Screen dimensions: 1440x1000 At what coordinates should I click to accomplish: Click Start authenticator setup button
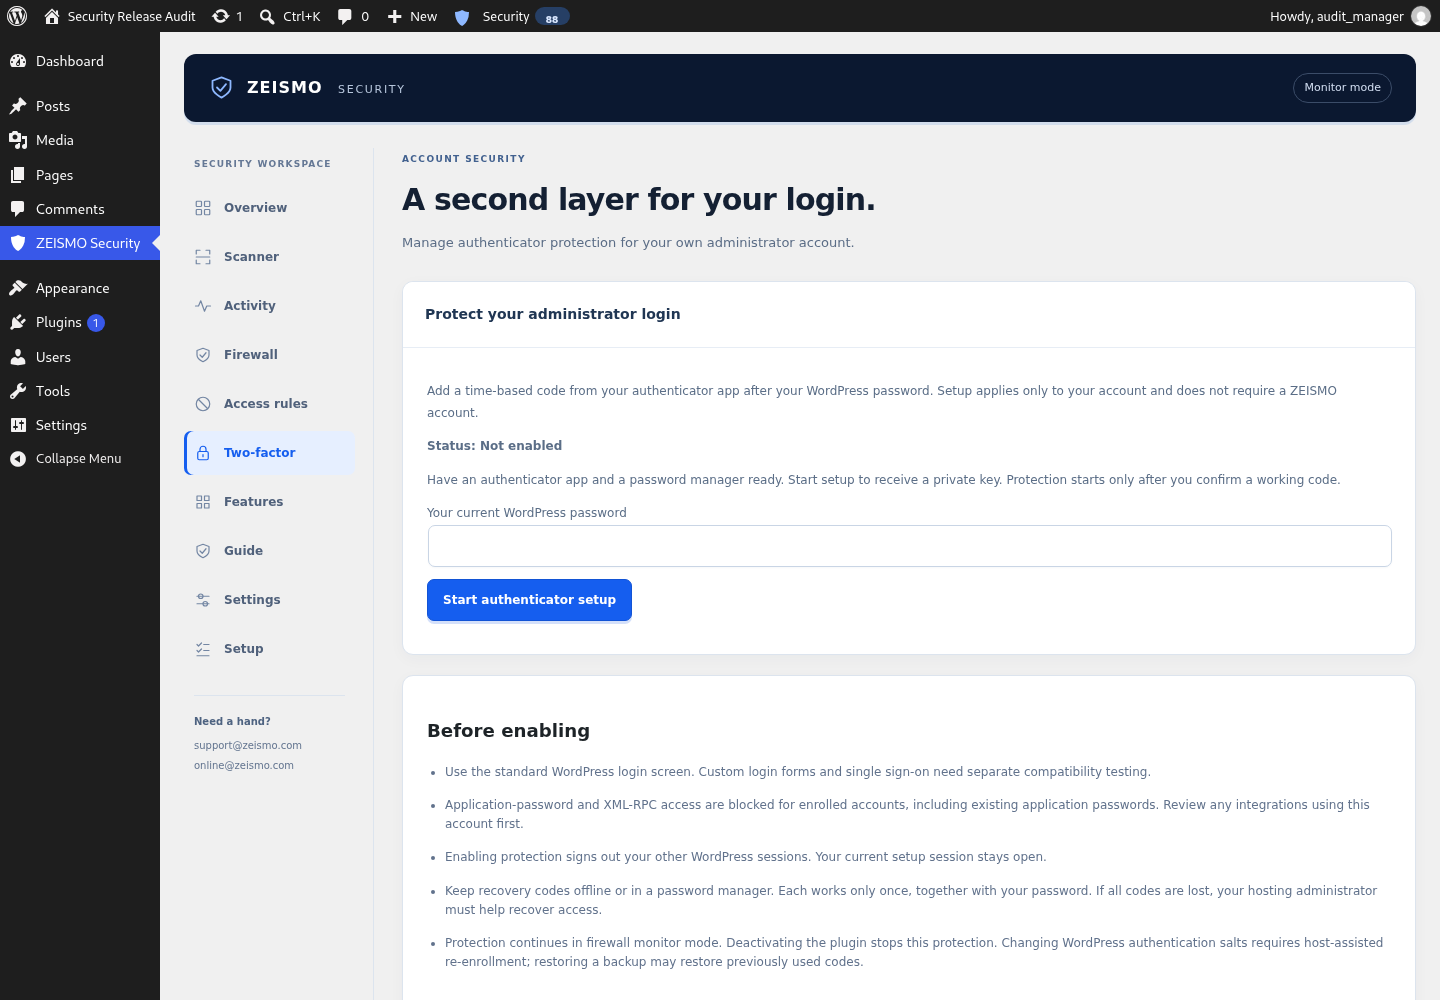coord(529,600)
